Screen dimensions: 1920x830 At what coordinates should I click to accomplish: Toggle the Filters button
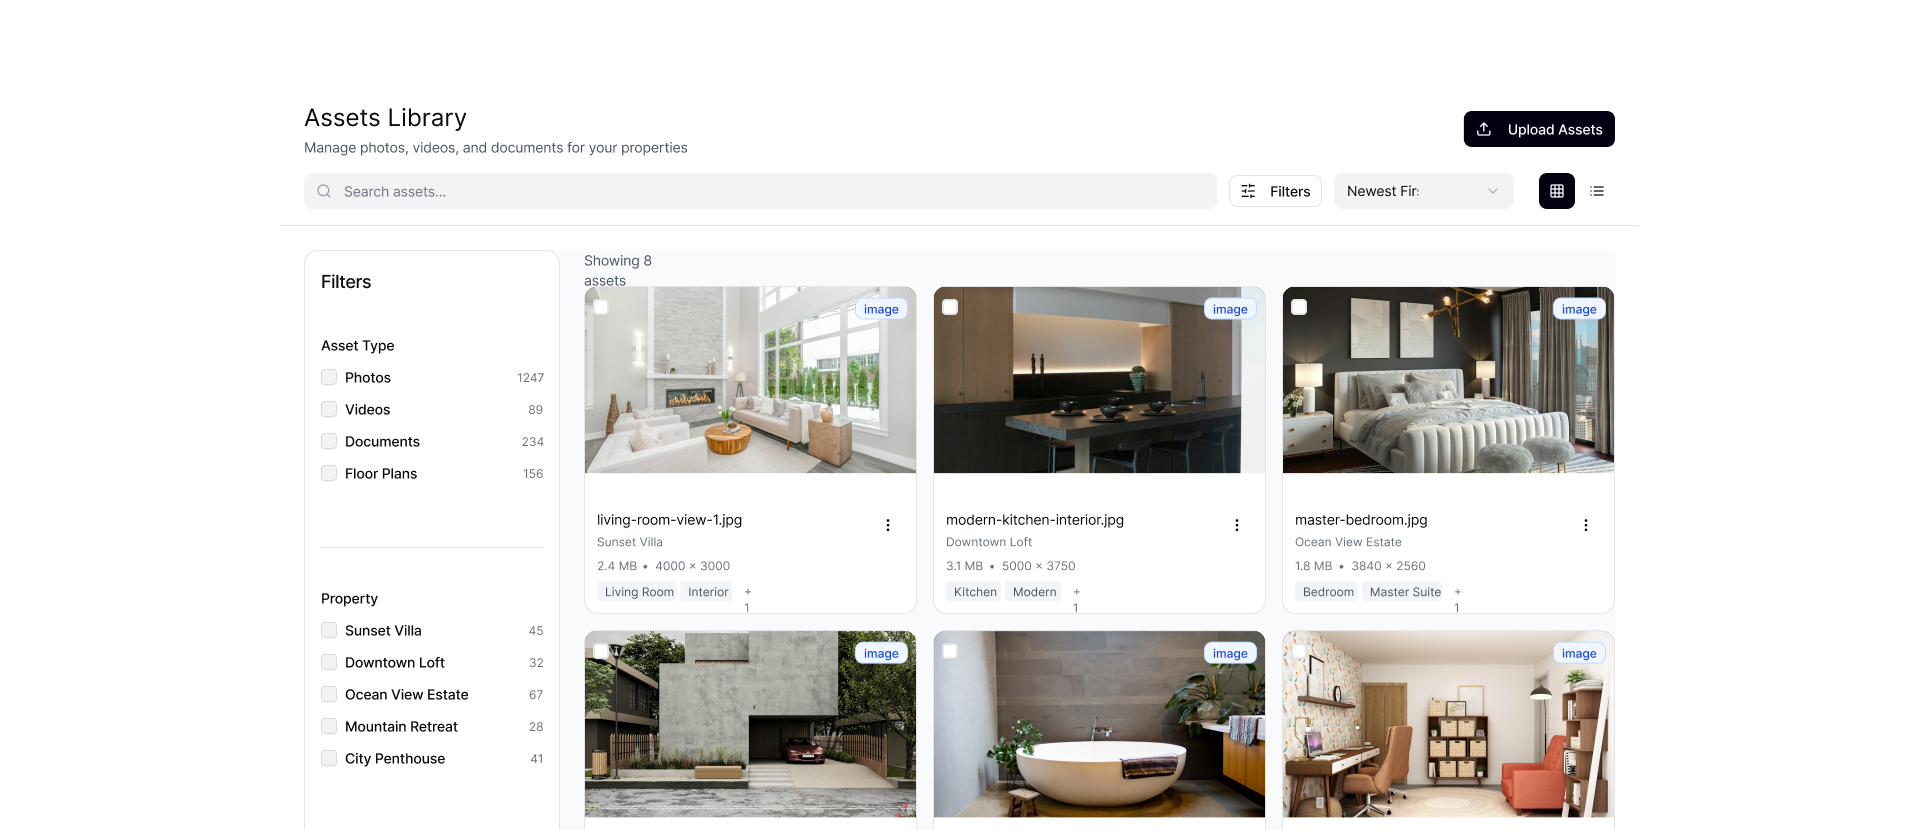1275,191
